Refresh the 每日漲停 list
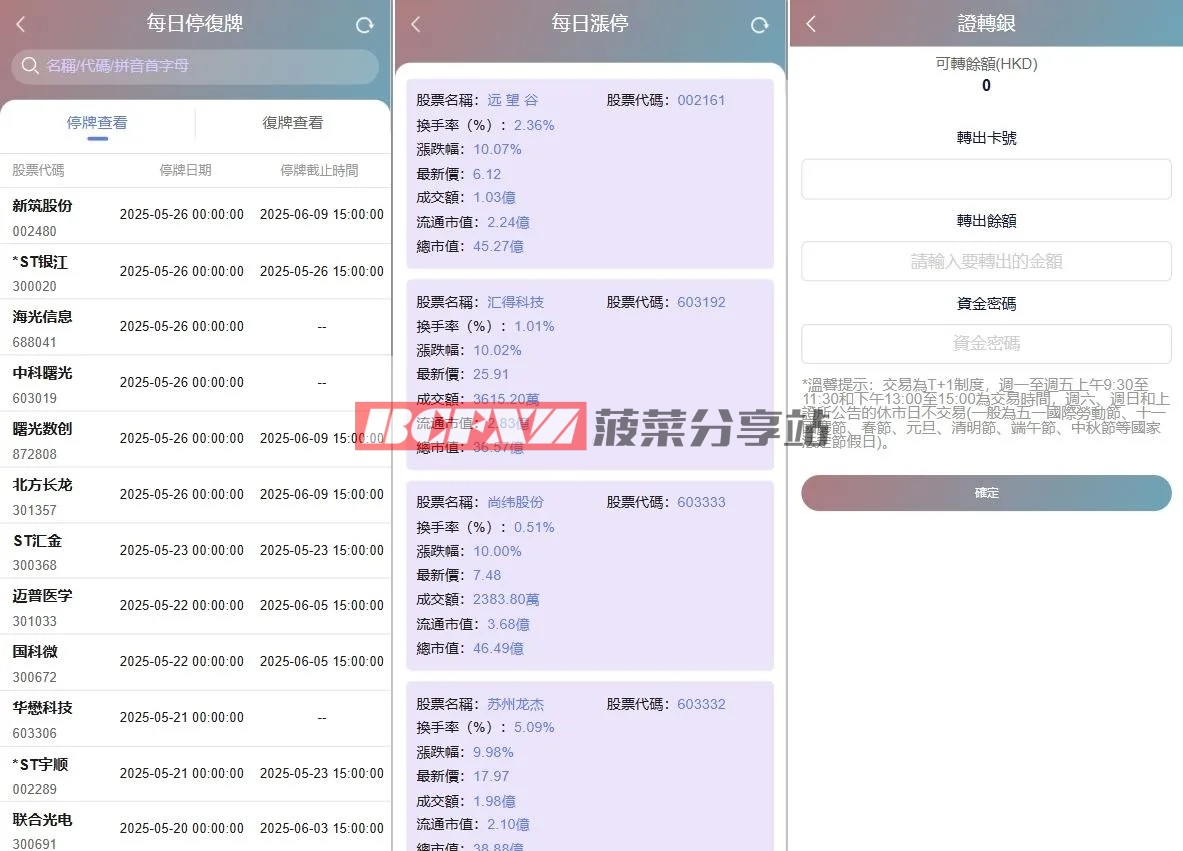 [760, 26]
